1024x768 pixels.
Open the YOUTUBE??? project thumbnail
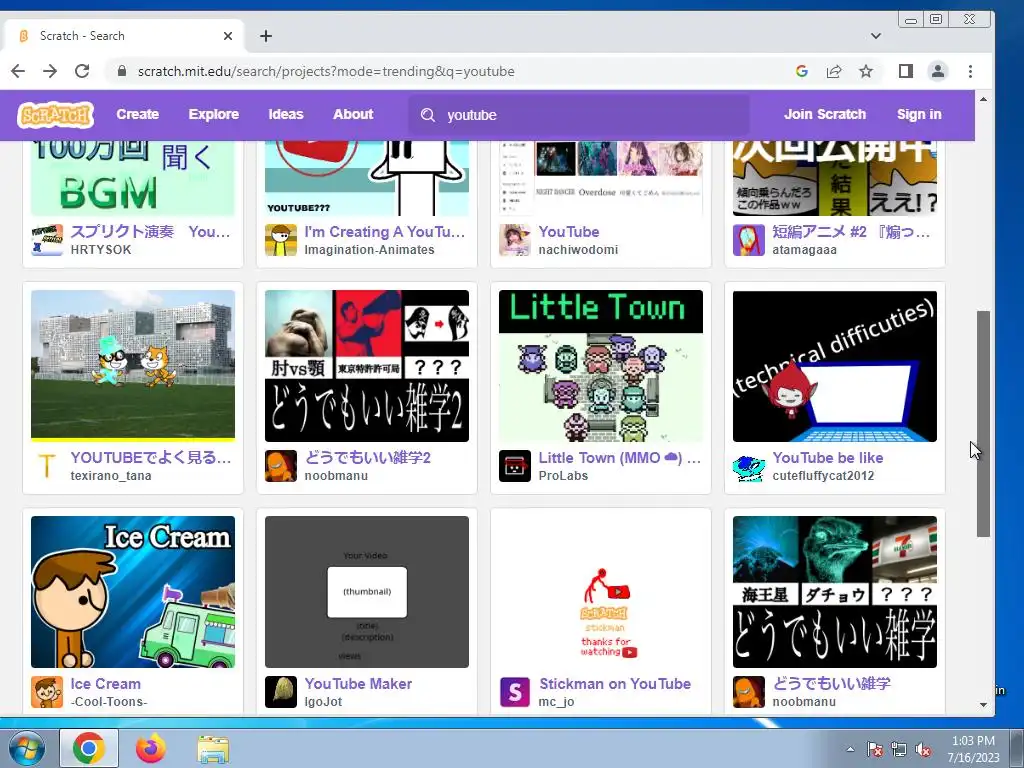pyautogui.click(x=366, y=178)
